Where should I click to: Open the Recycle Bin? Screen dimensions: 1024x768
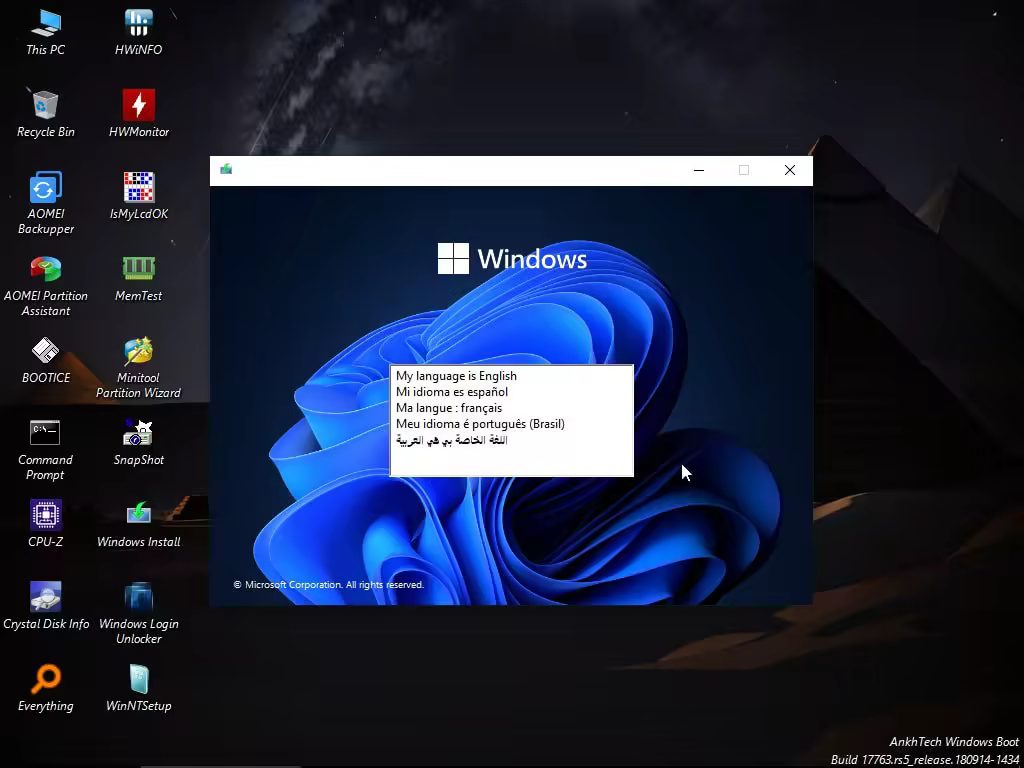click(x=45, y=104)
